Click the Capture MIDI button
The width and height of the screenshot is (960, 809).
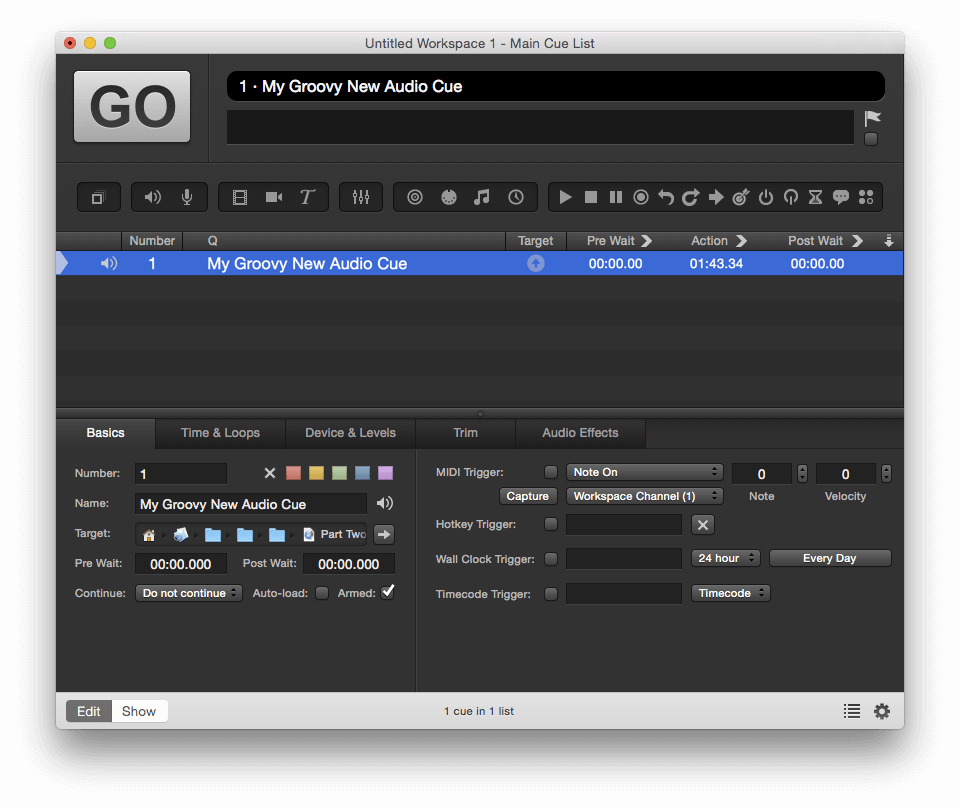point(527,496)
